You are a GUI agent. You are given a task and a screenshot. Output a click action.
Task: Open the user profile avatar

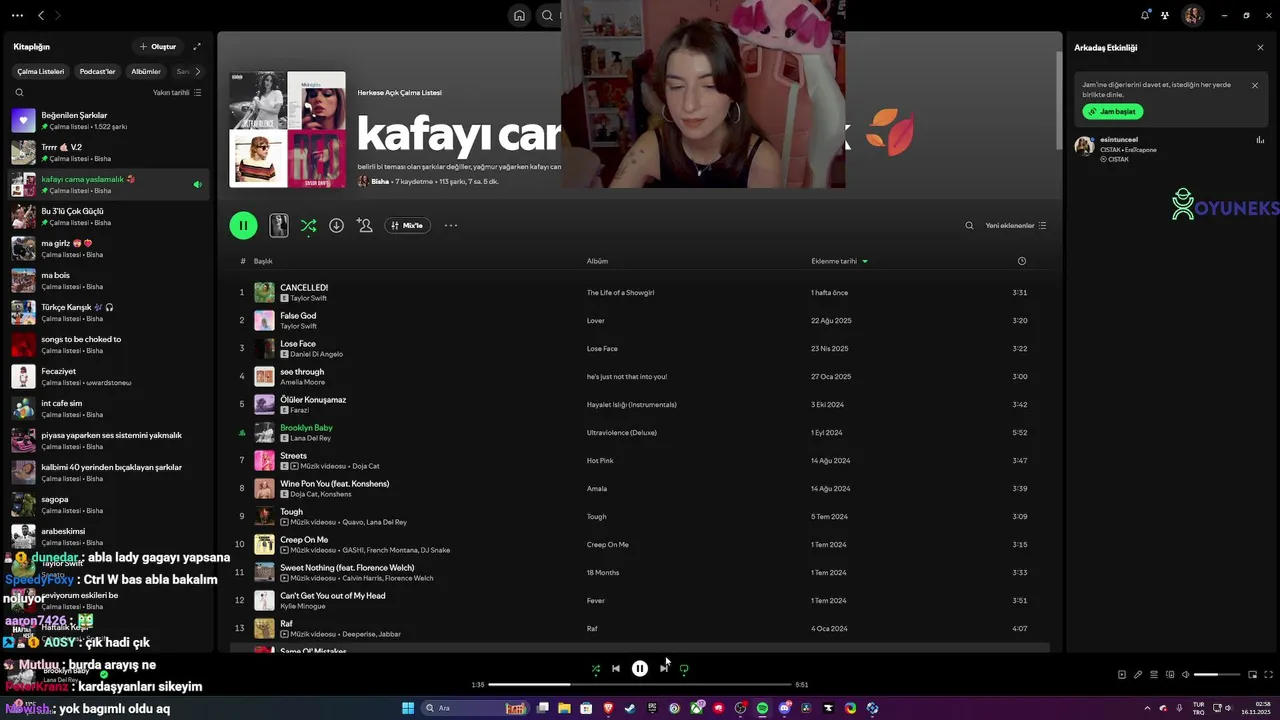click(x=1192, y=15)
